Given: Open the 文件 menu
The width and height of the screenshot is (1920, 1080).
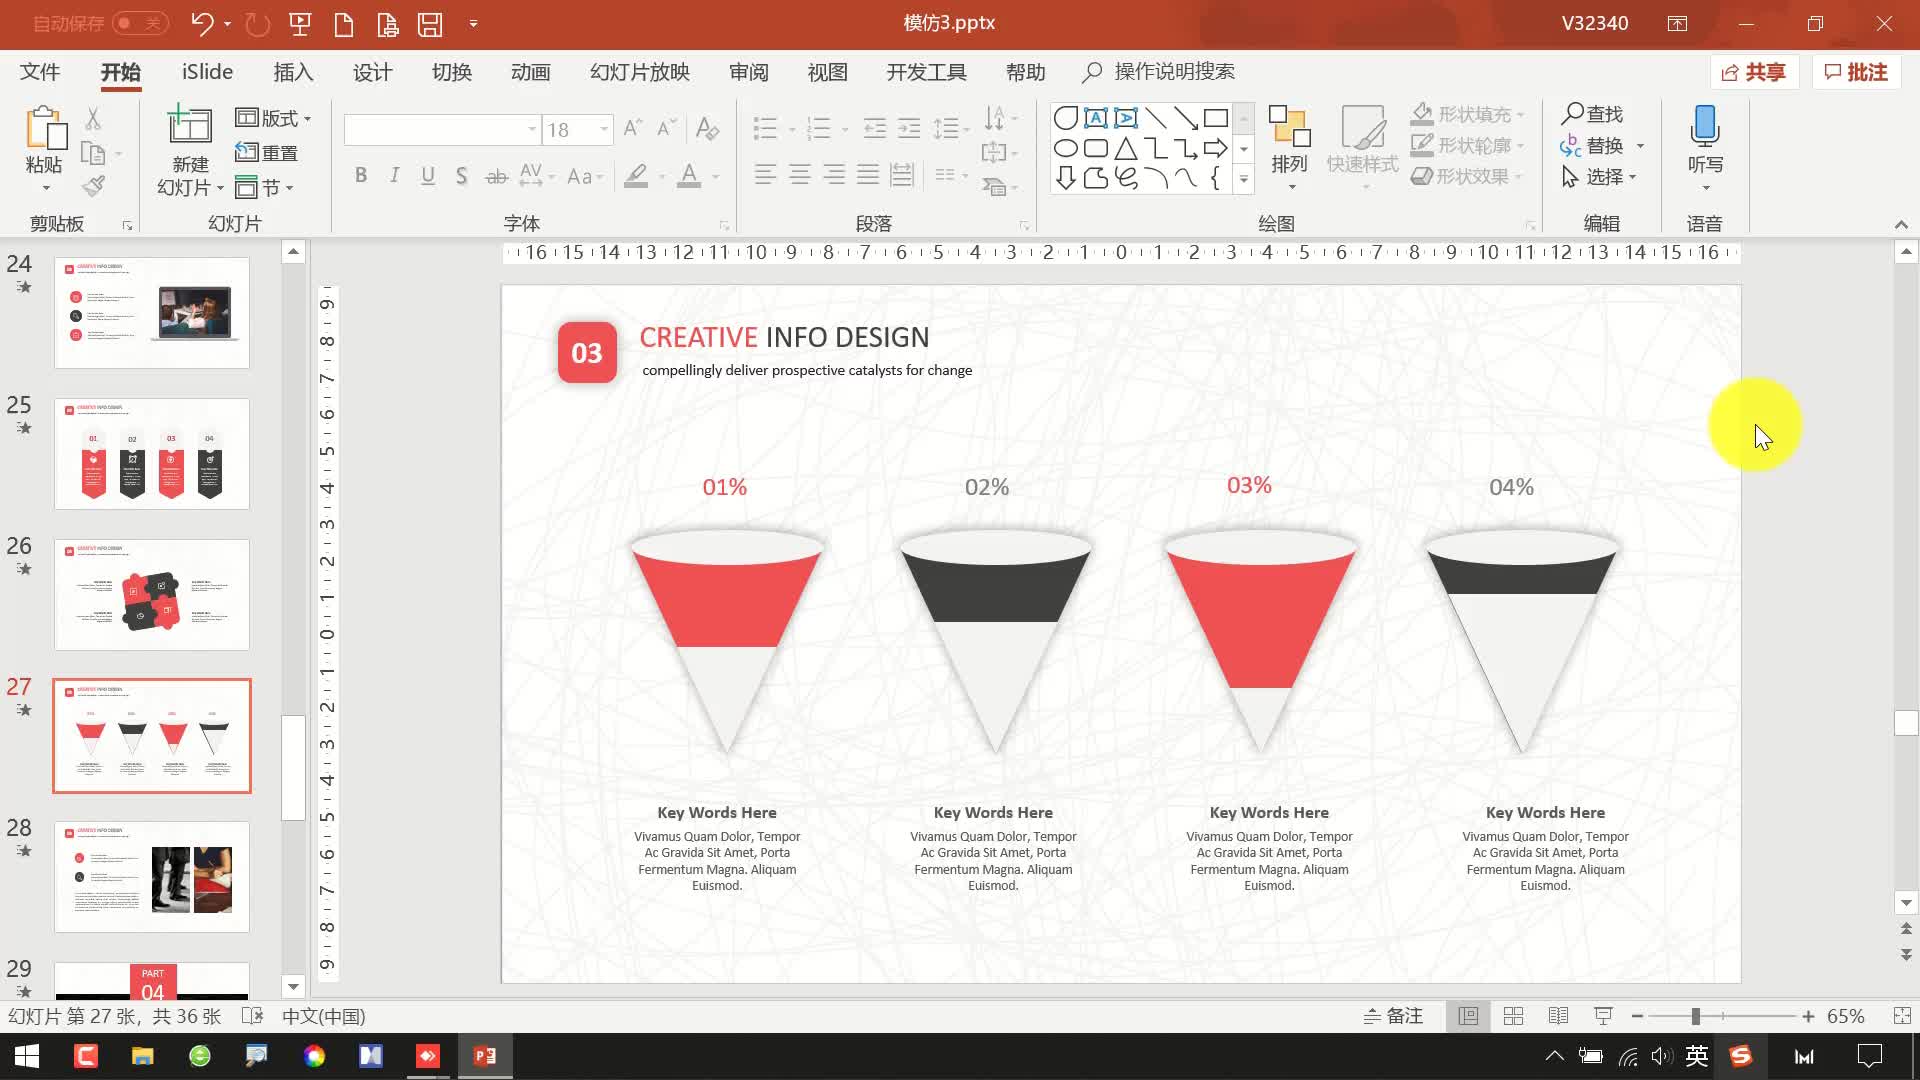Looking at the screenshot, I should 40,72.
